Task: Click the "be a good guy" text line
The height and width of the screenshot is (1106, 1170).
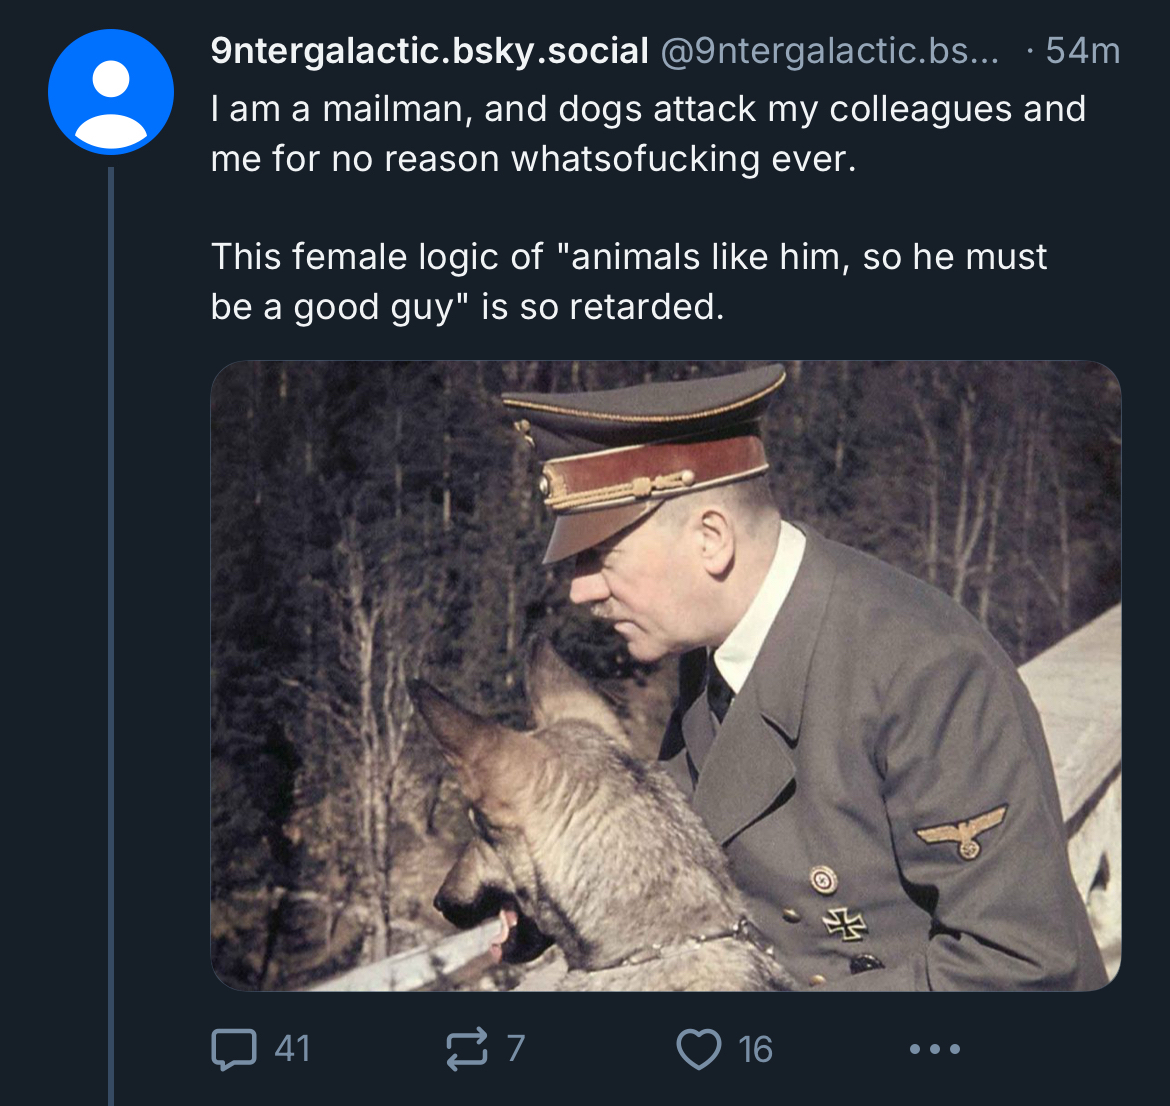Action: (466, 307)
